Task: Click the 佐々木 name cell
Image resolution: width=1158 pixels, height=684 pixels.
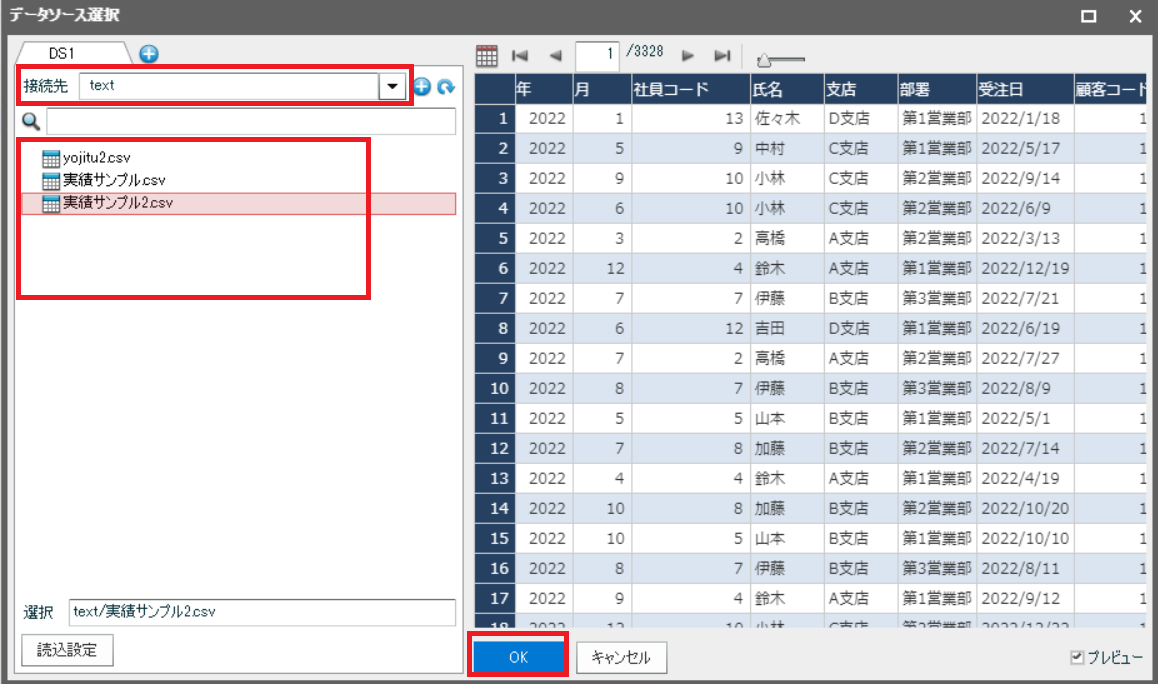Action: 787,118
